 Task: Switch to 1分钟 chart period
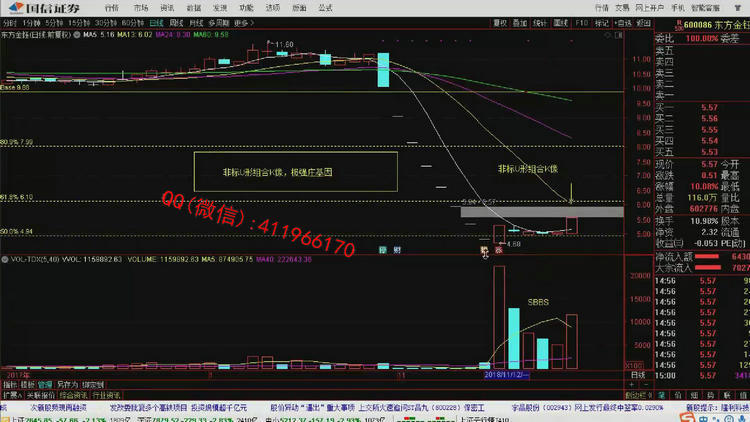tap(32, 23)
